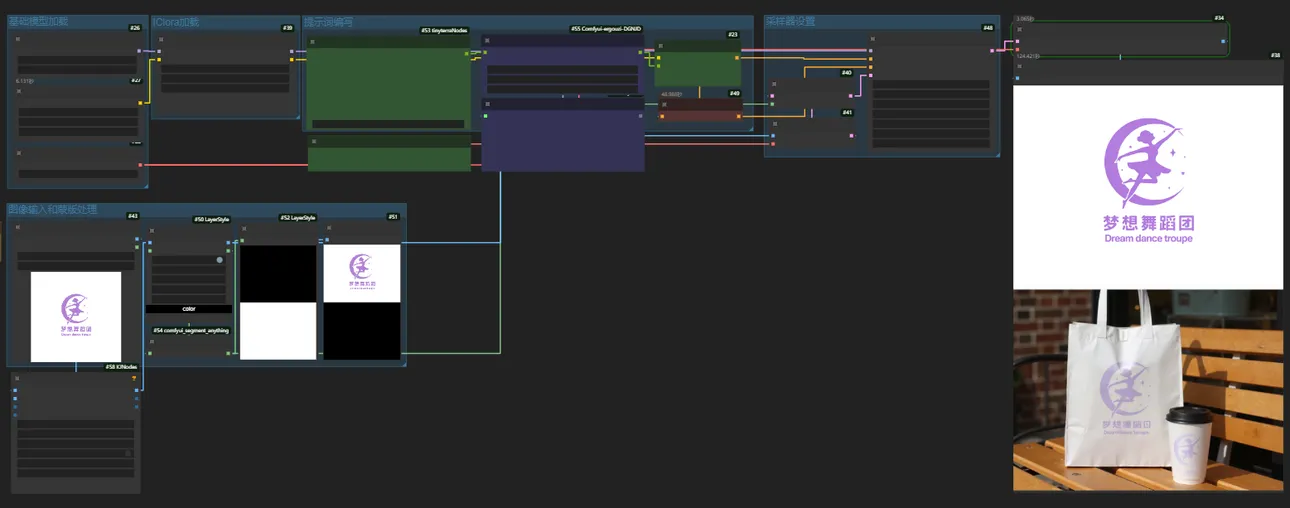The height and width of the screenshot is (508, 1290).
Task: Click collapse dot on sampler node #48
Action: pyautogui.click(x=873, y=39)
